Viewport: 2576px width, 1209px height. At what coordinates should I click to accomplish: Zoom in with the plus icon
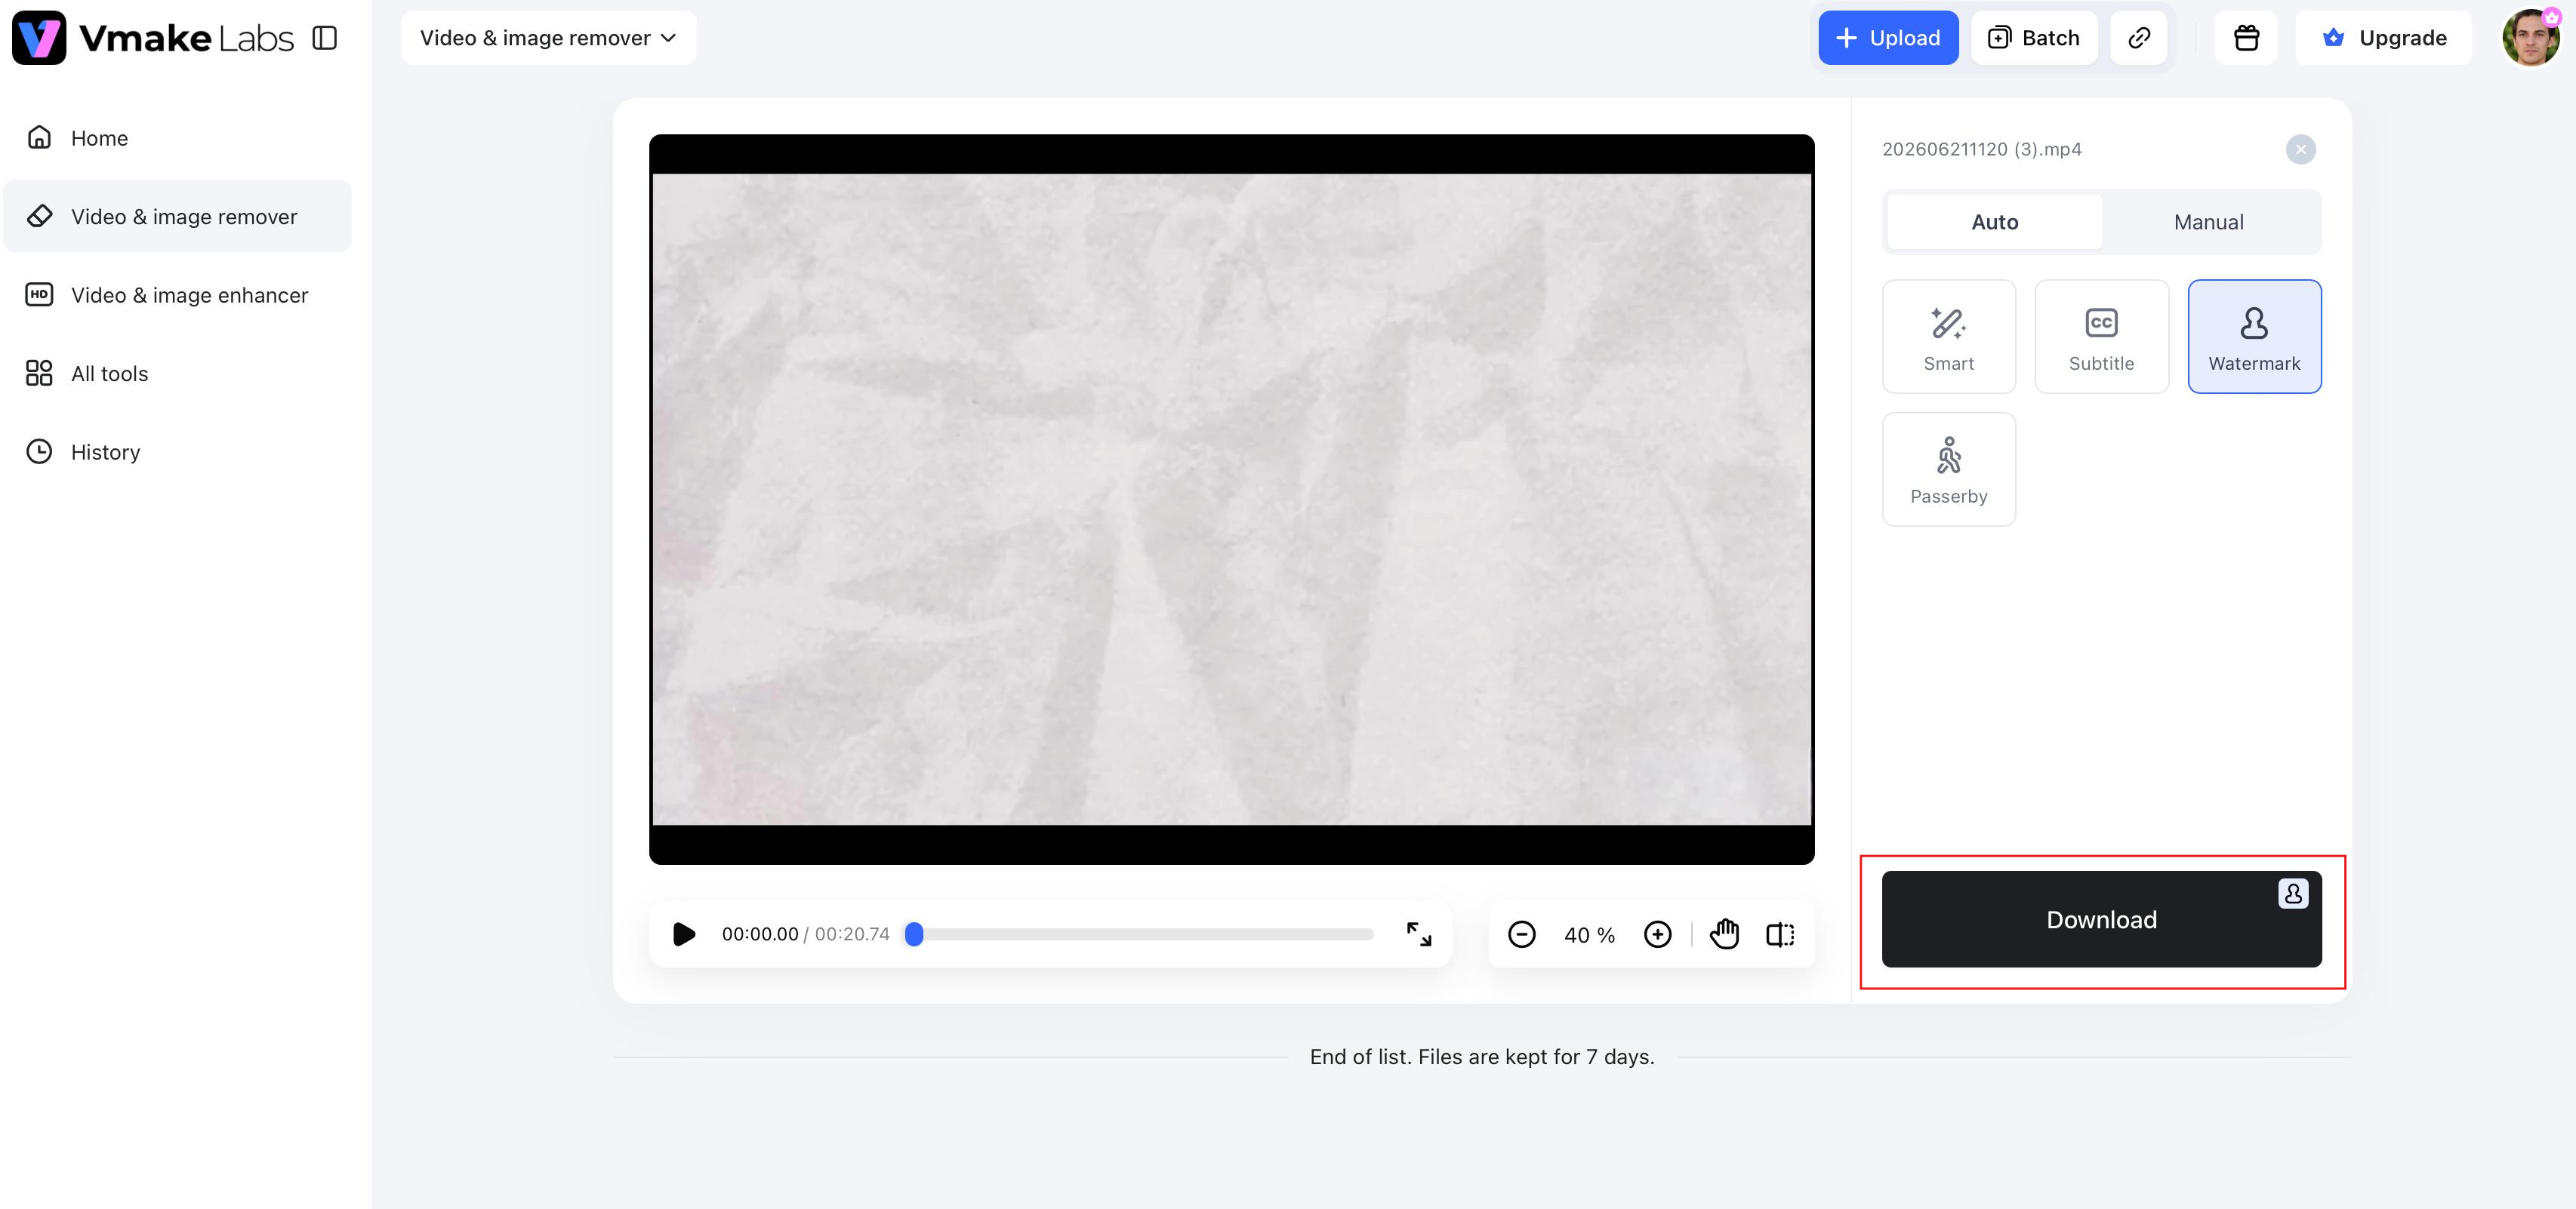[x=1657, y=934]
